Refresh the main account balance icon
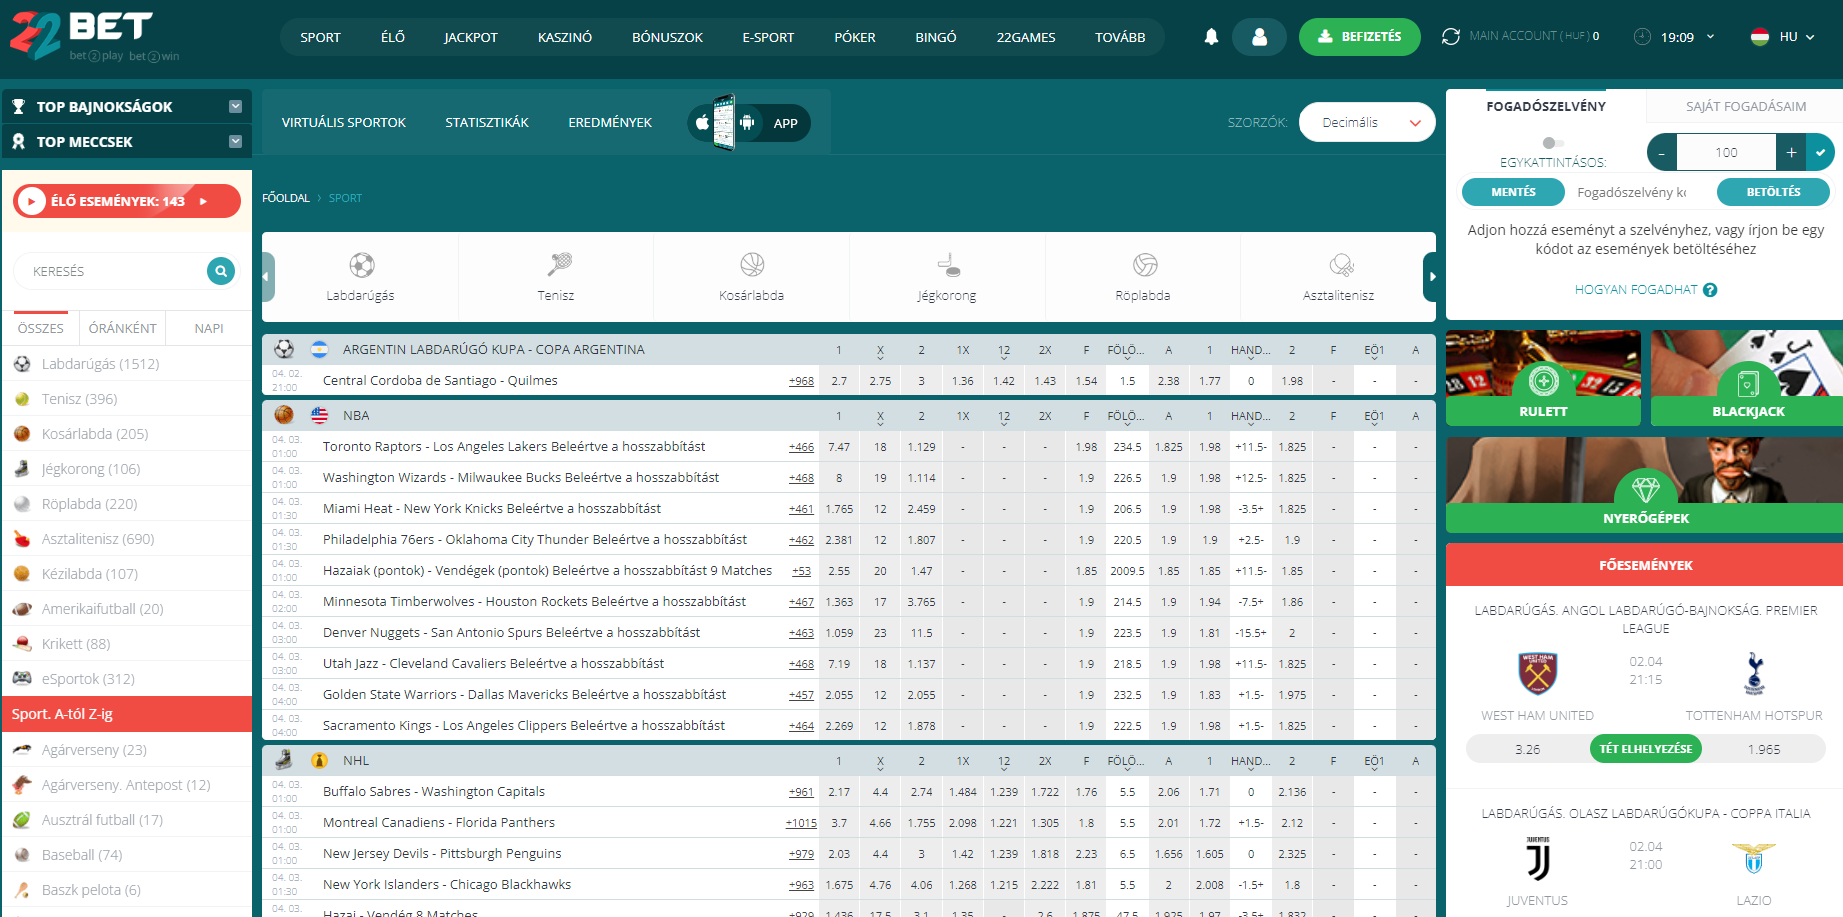 tap(1450, 37)
